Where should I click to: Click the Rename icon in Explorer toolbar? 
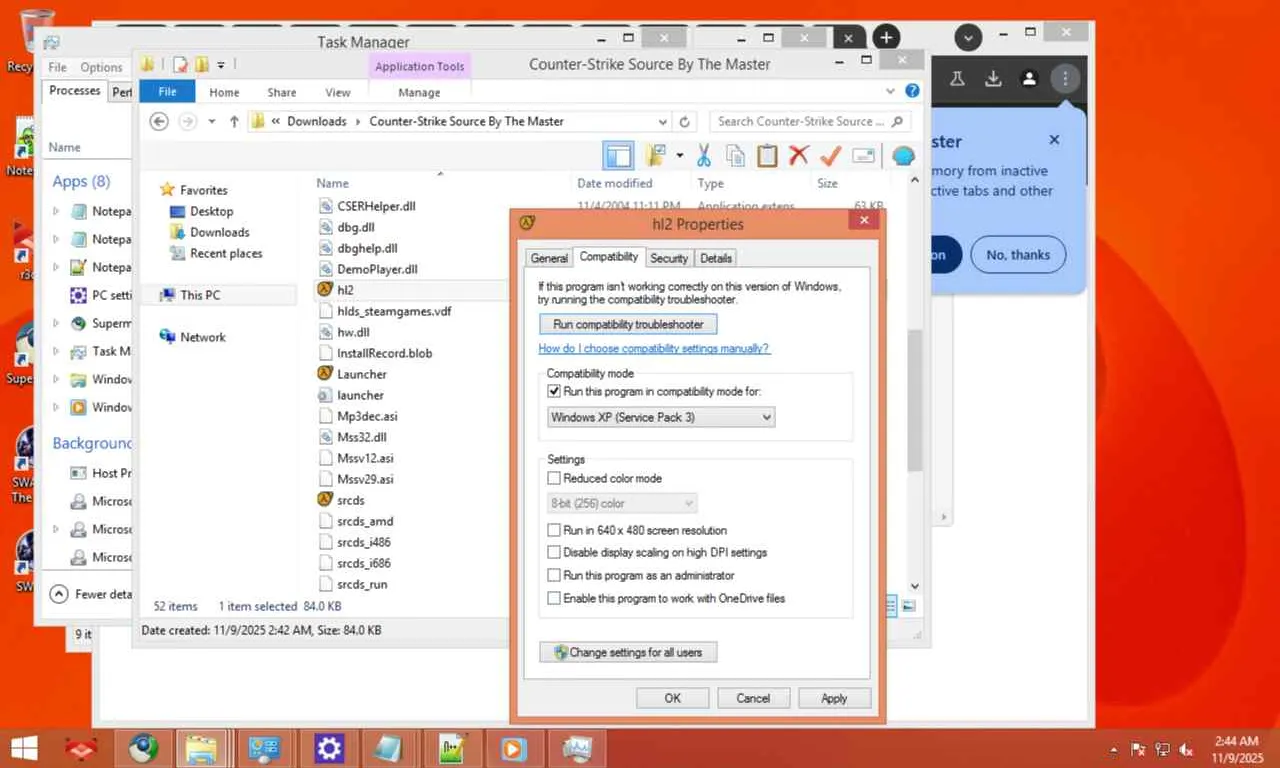point(863,155)
